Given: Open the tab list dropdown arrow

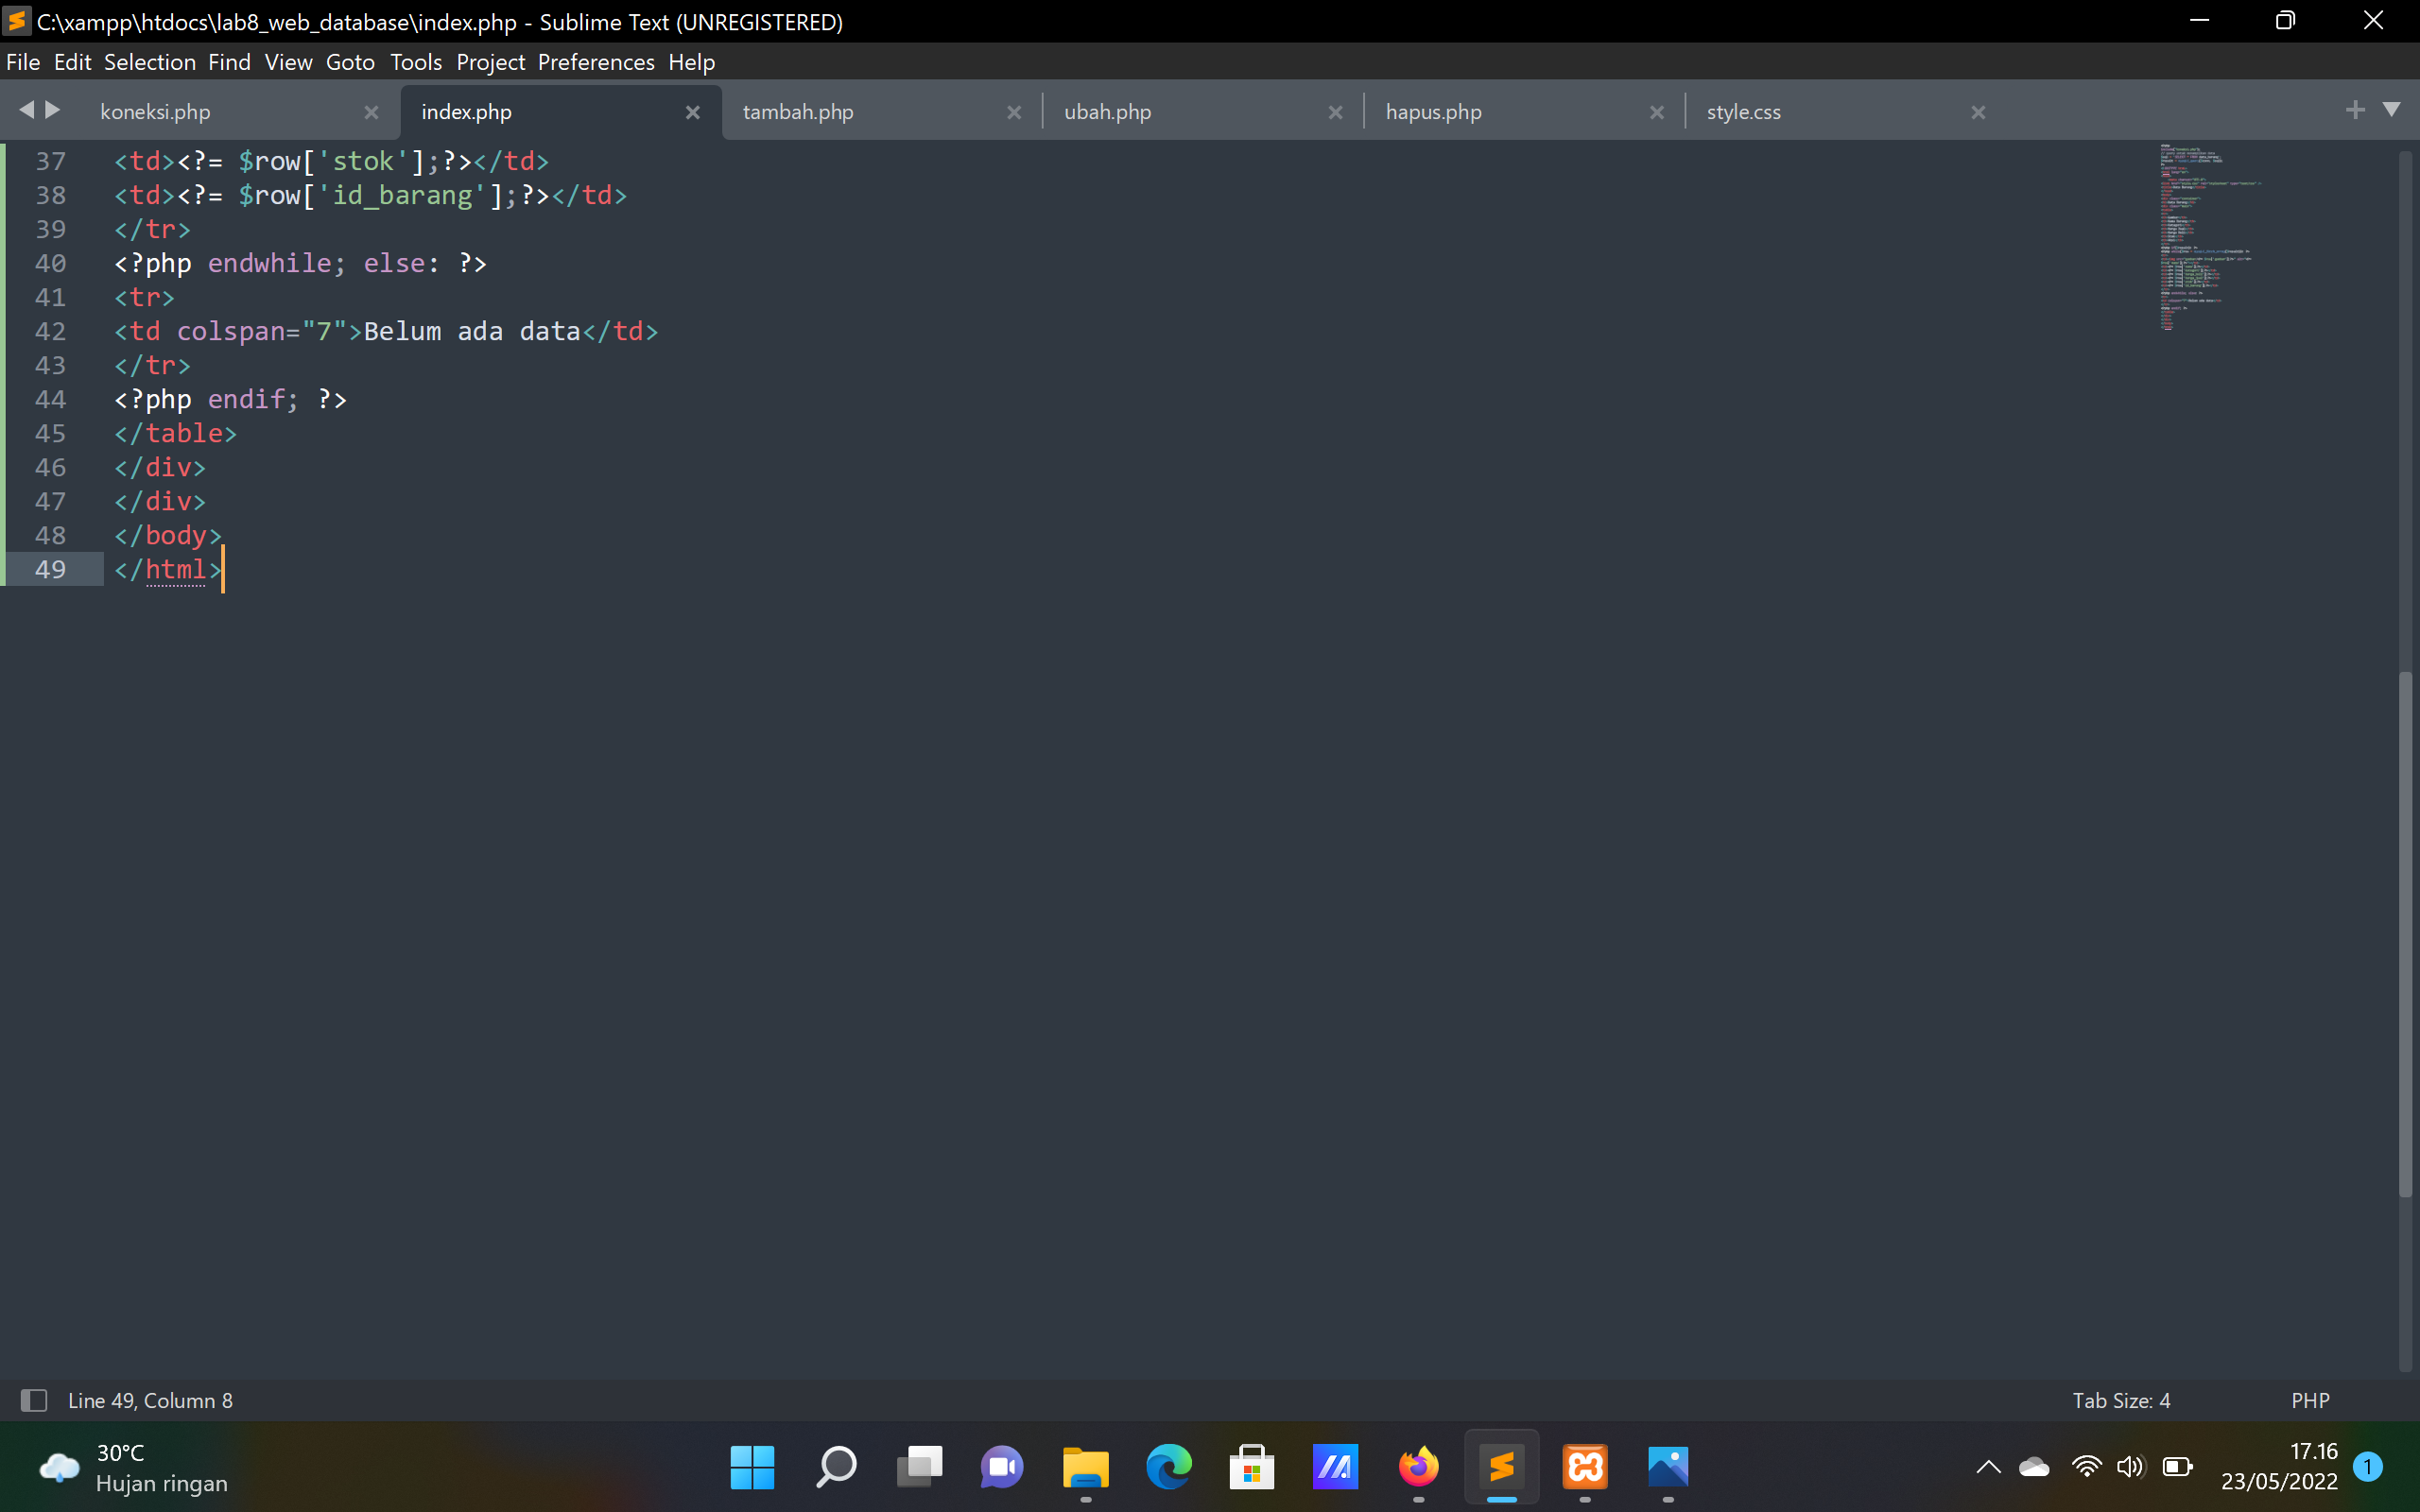Looking at the screenshot, I should [2392, 110].
